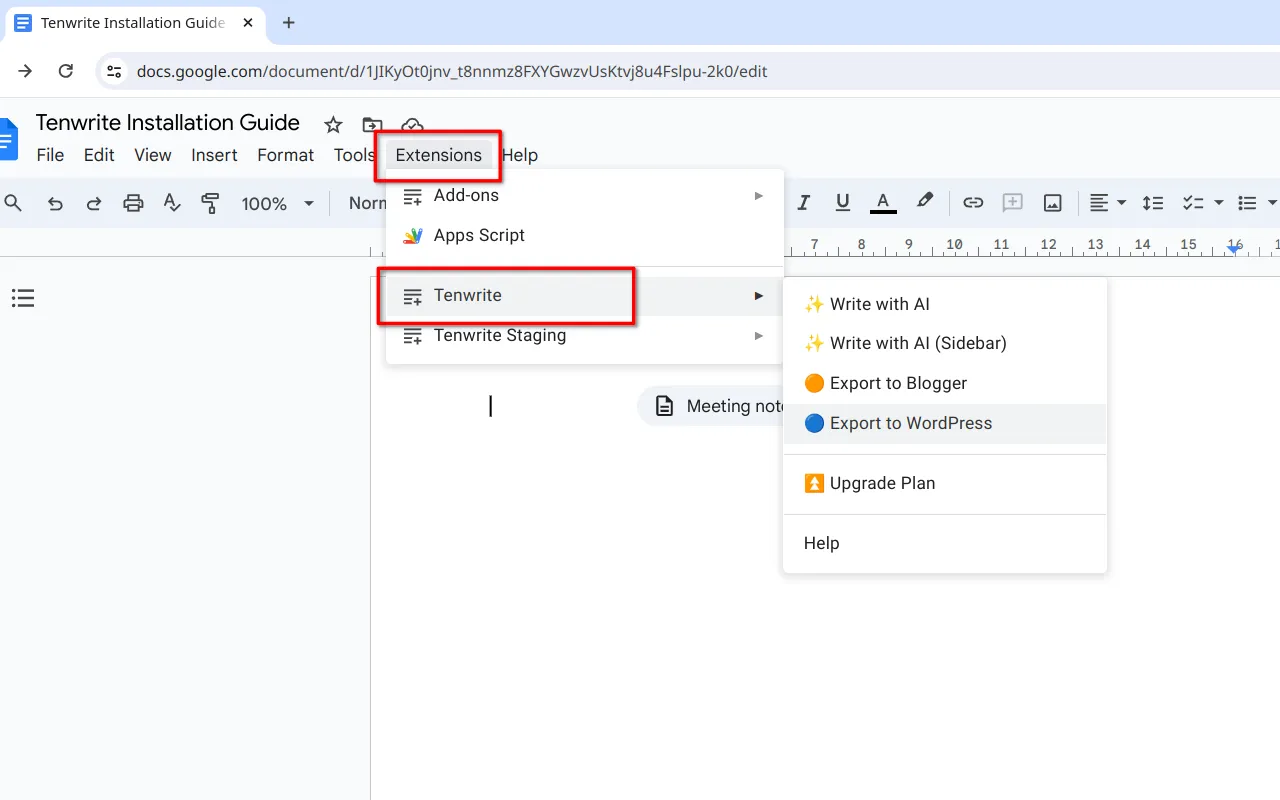
Task: Rename the document title
Action: click(x=168, y=123)
